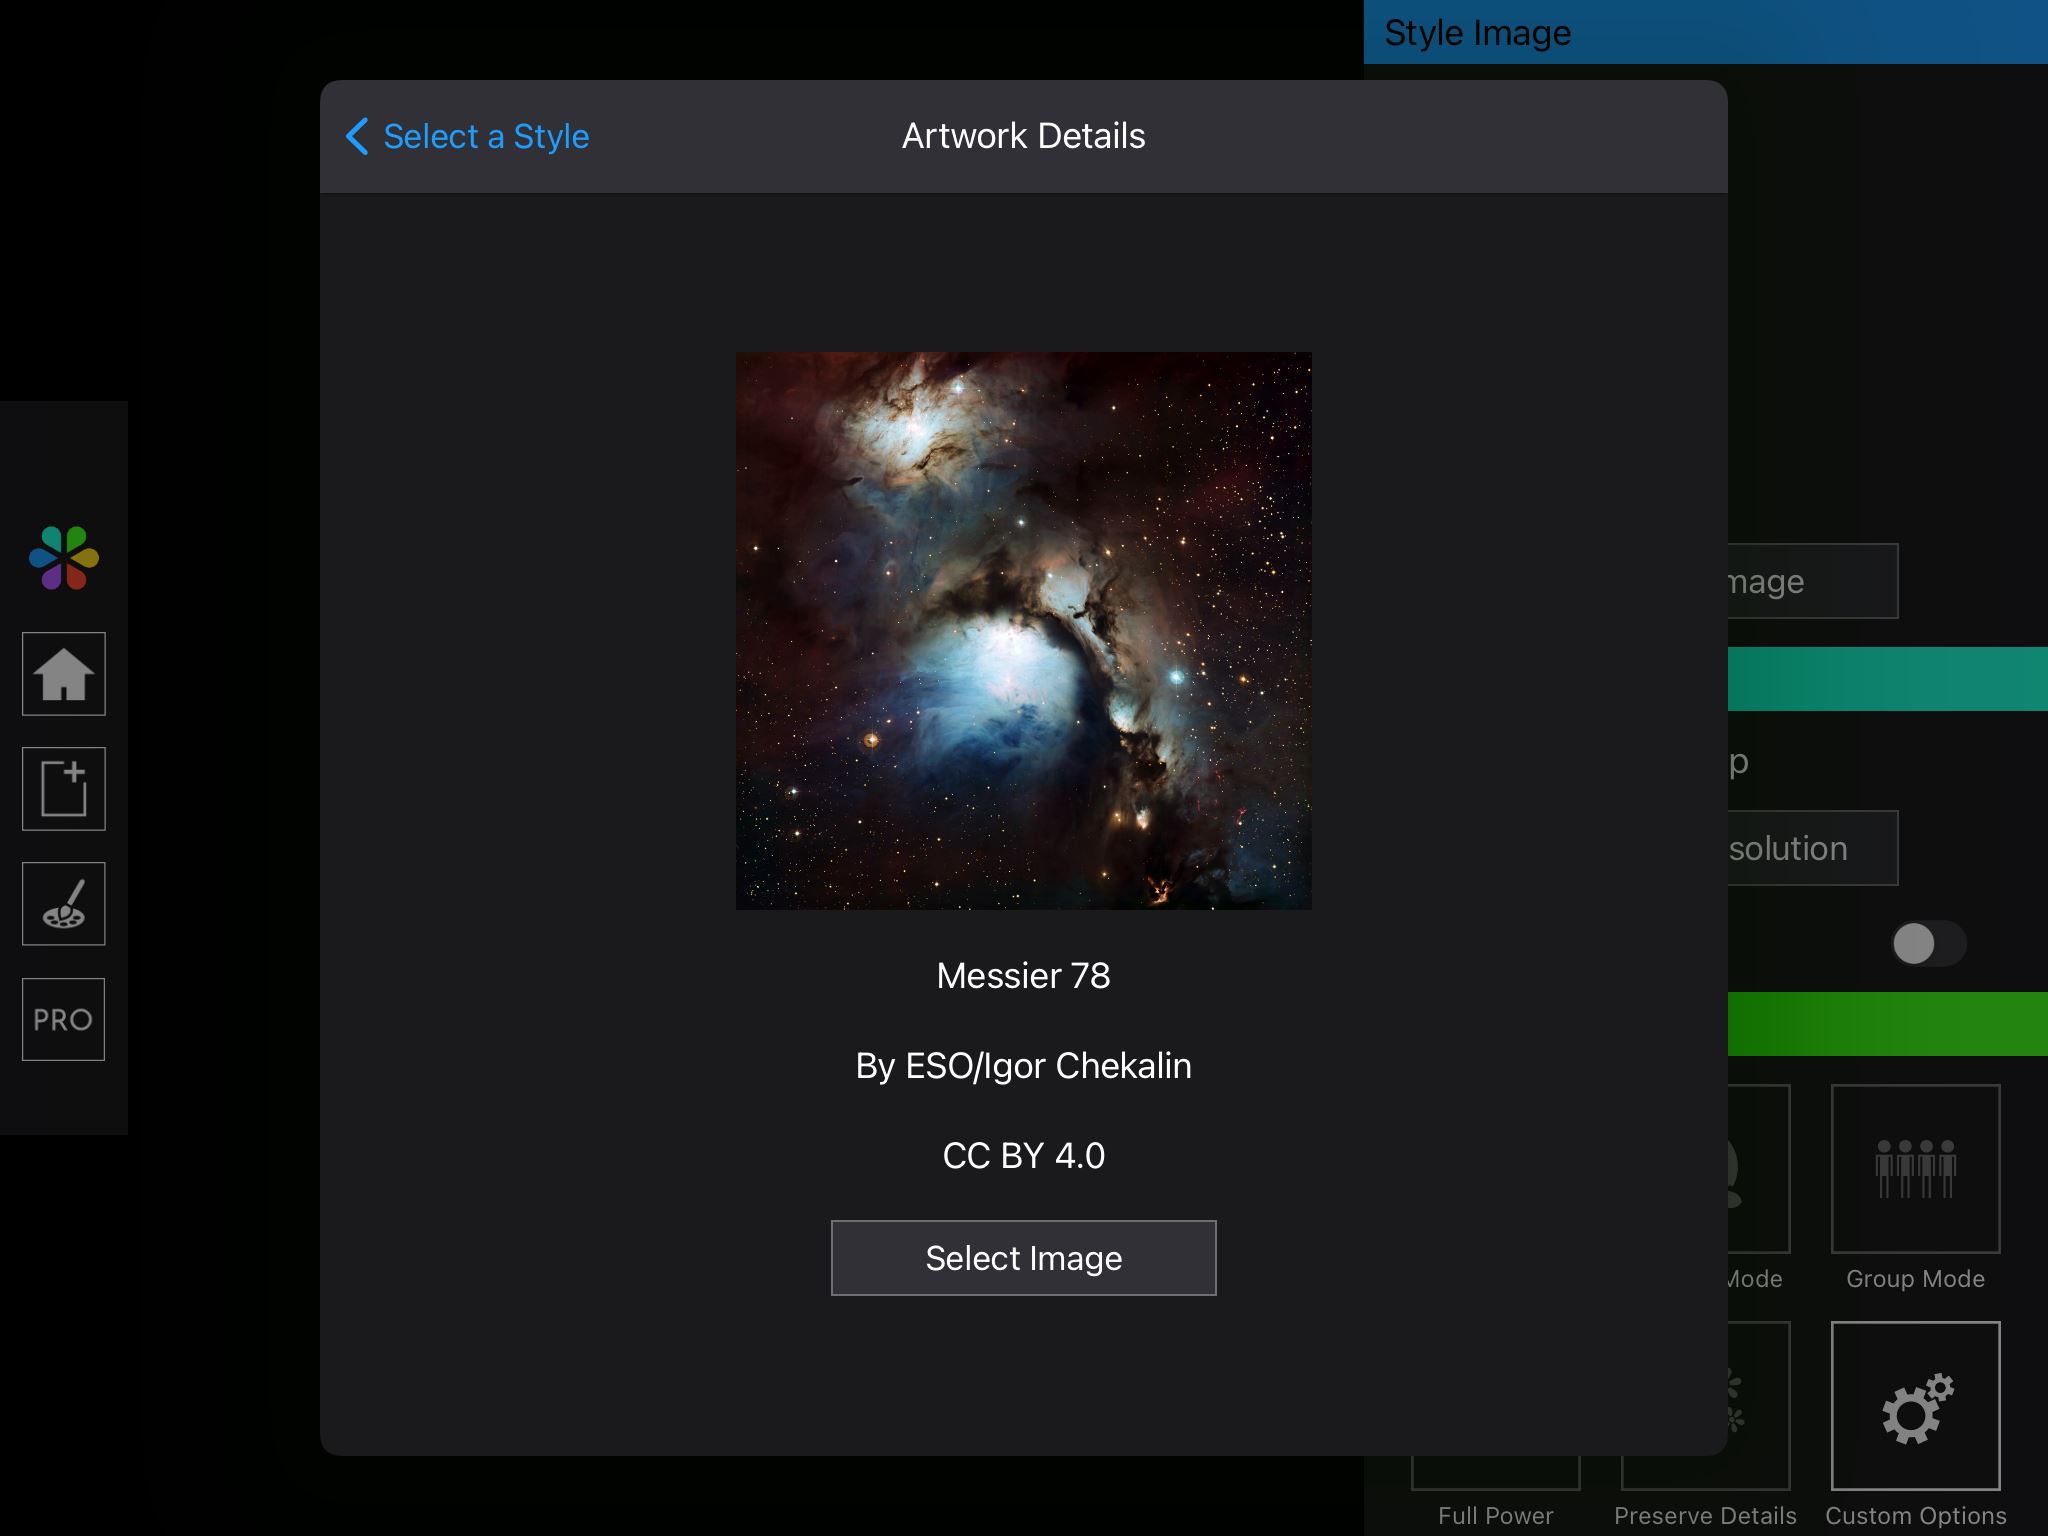
Task: Open the paintbrush palette tool
Action: point(64,904)
